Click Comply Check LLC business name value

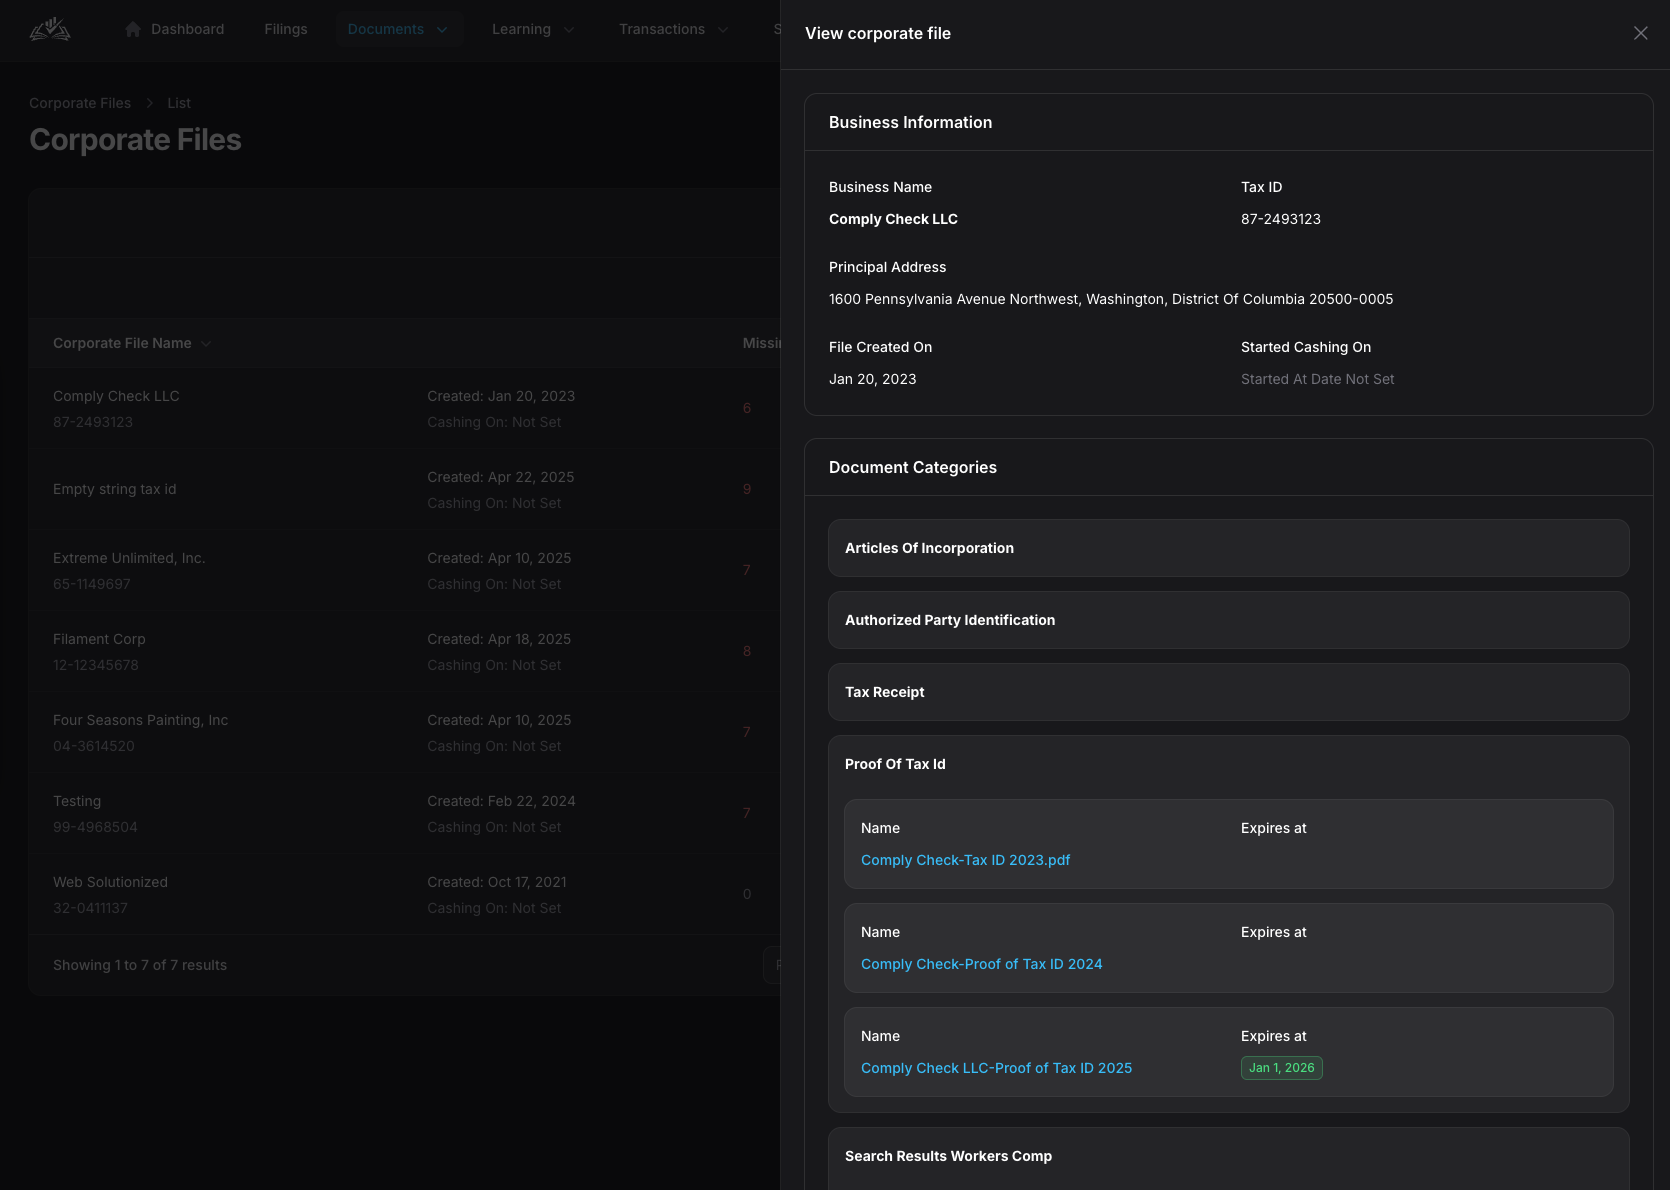tap(893, 219)
